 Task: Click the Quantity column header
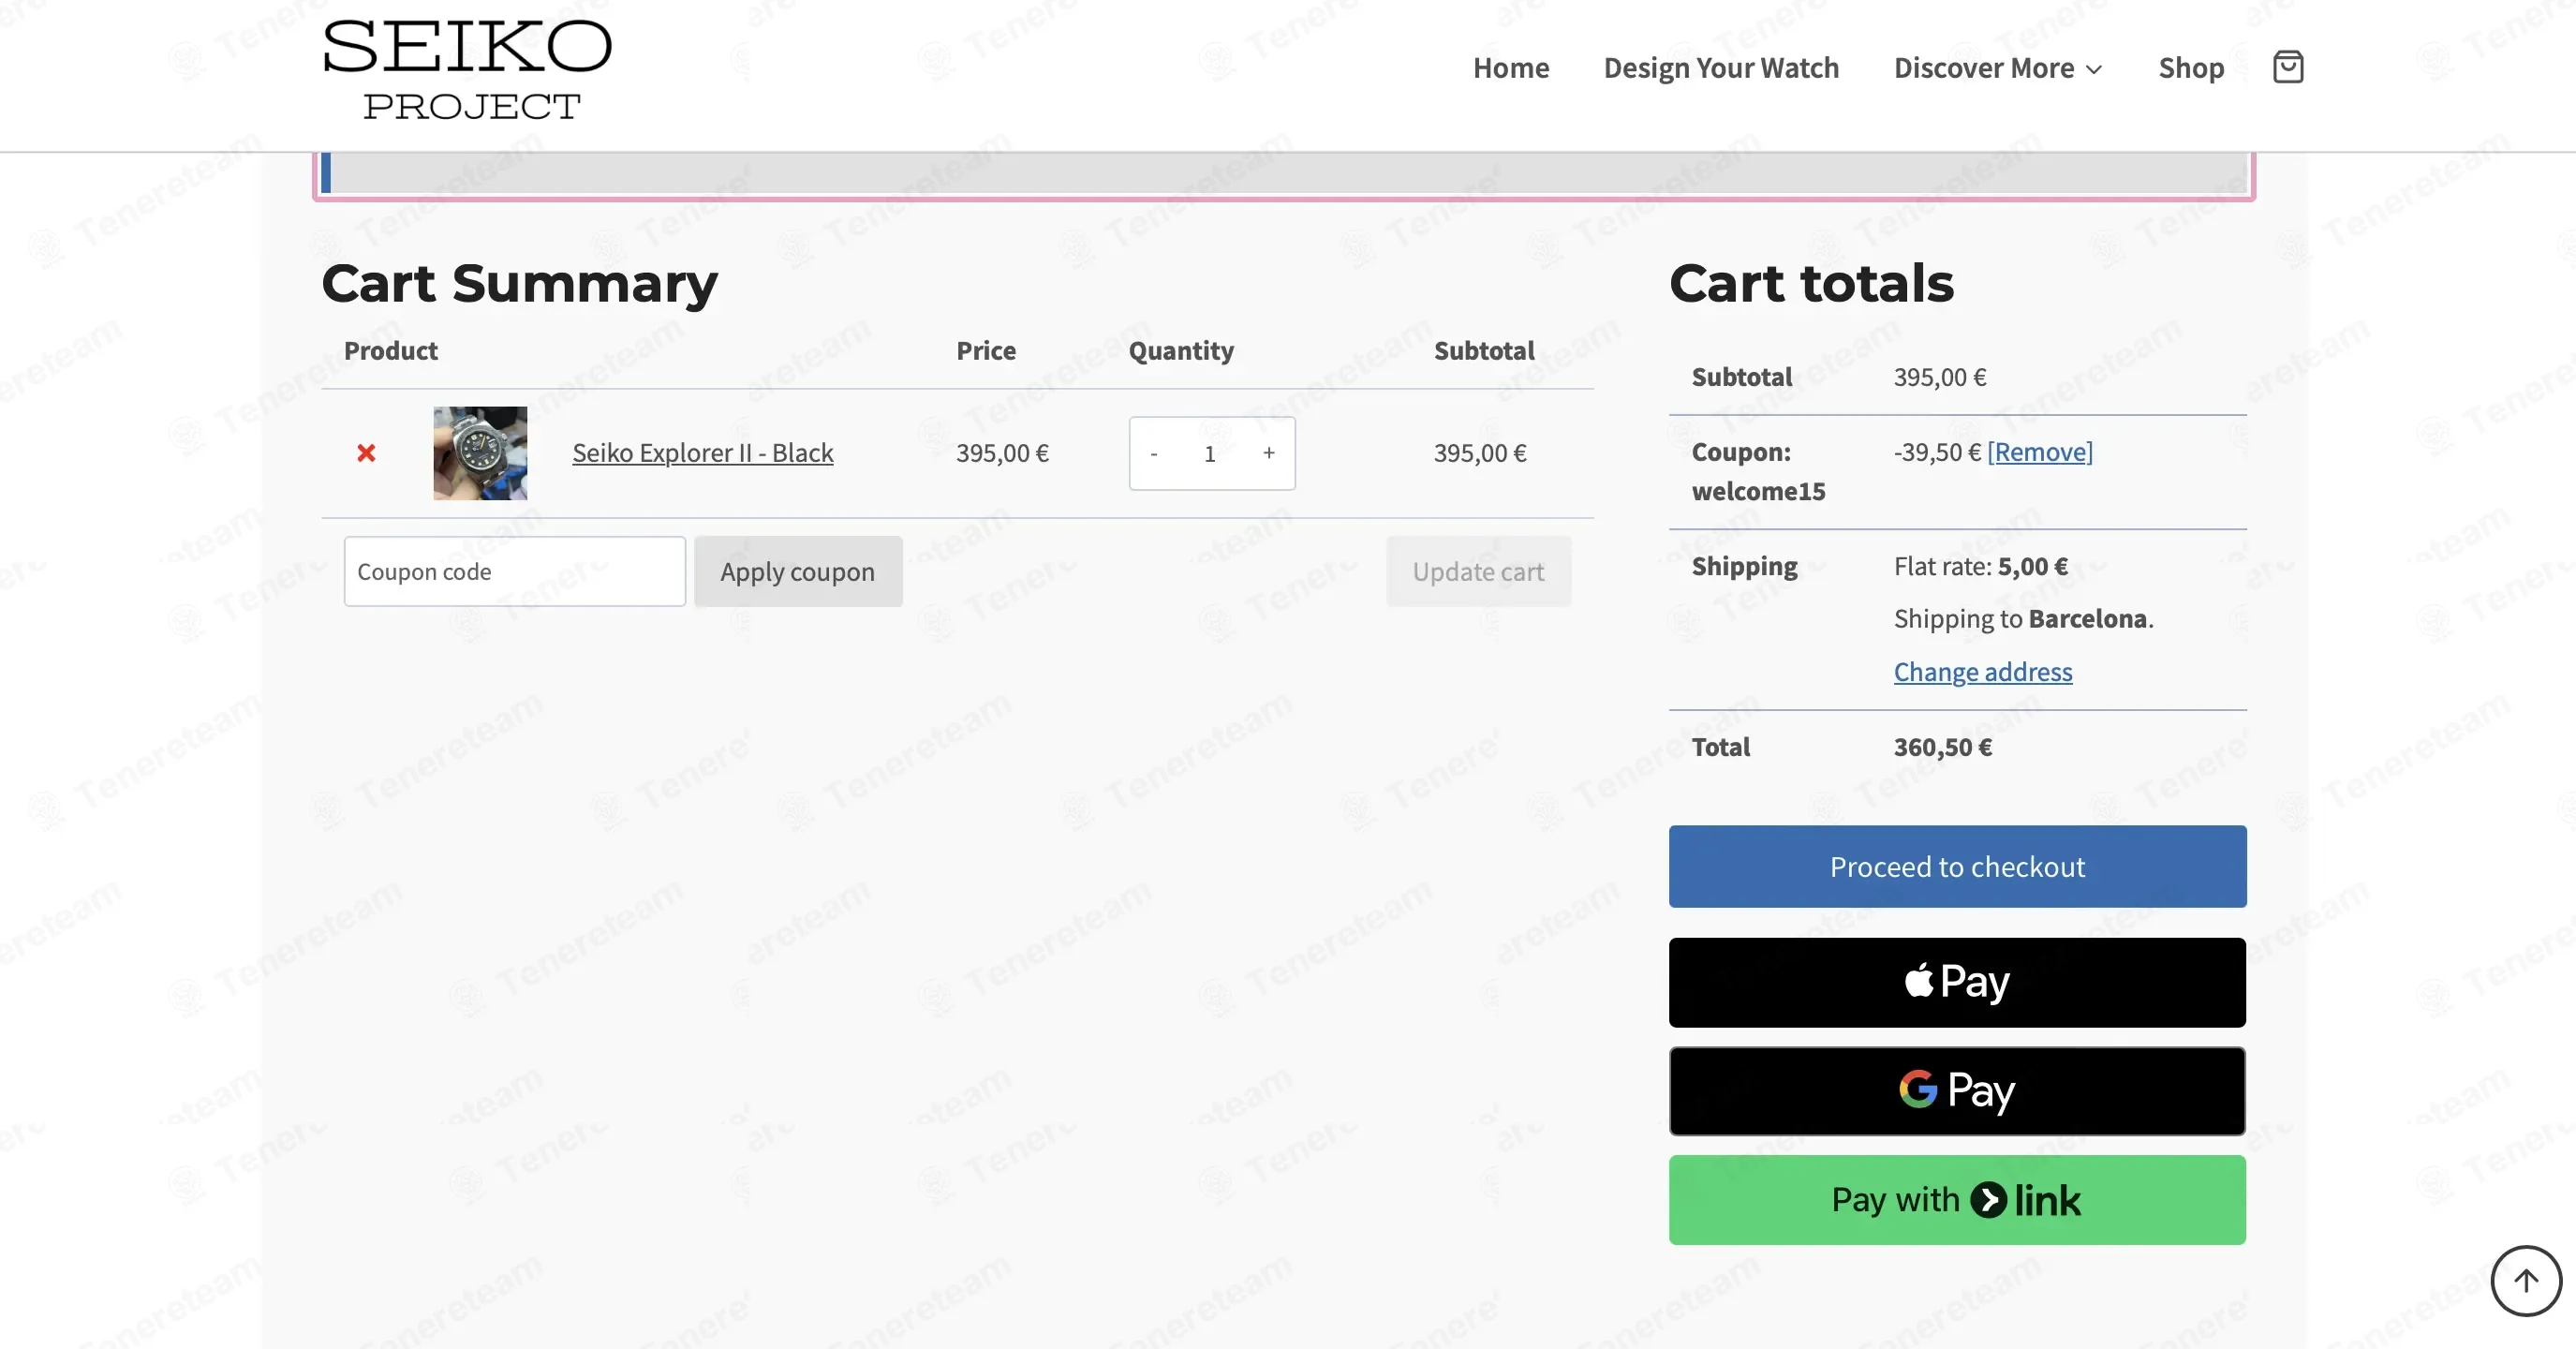point(1181,350)
